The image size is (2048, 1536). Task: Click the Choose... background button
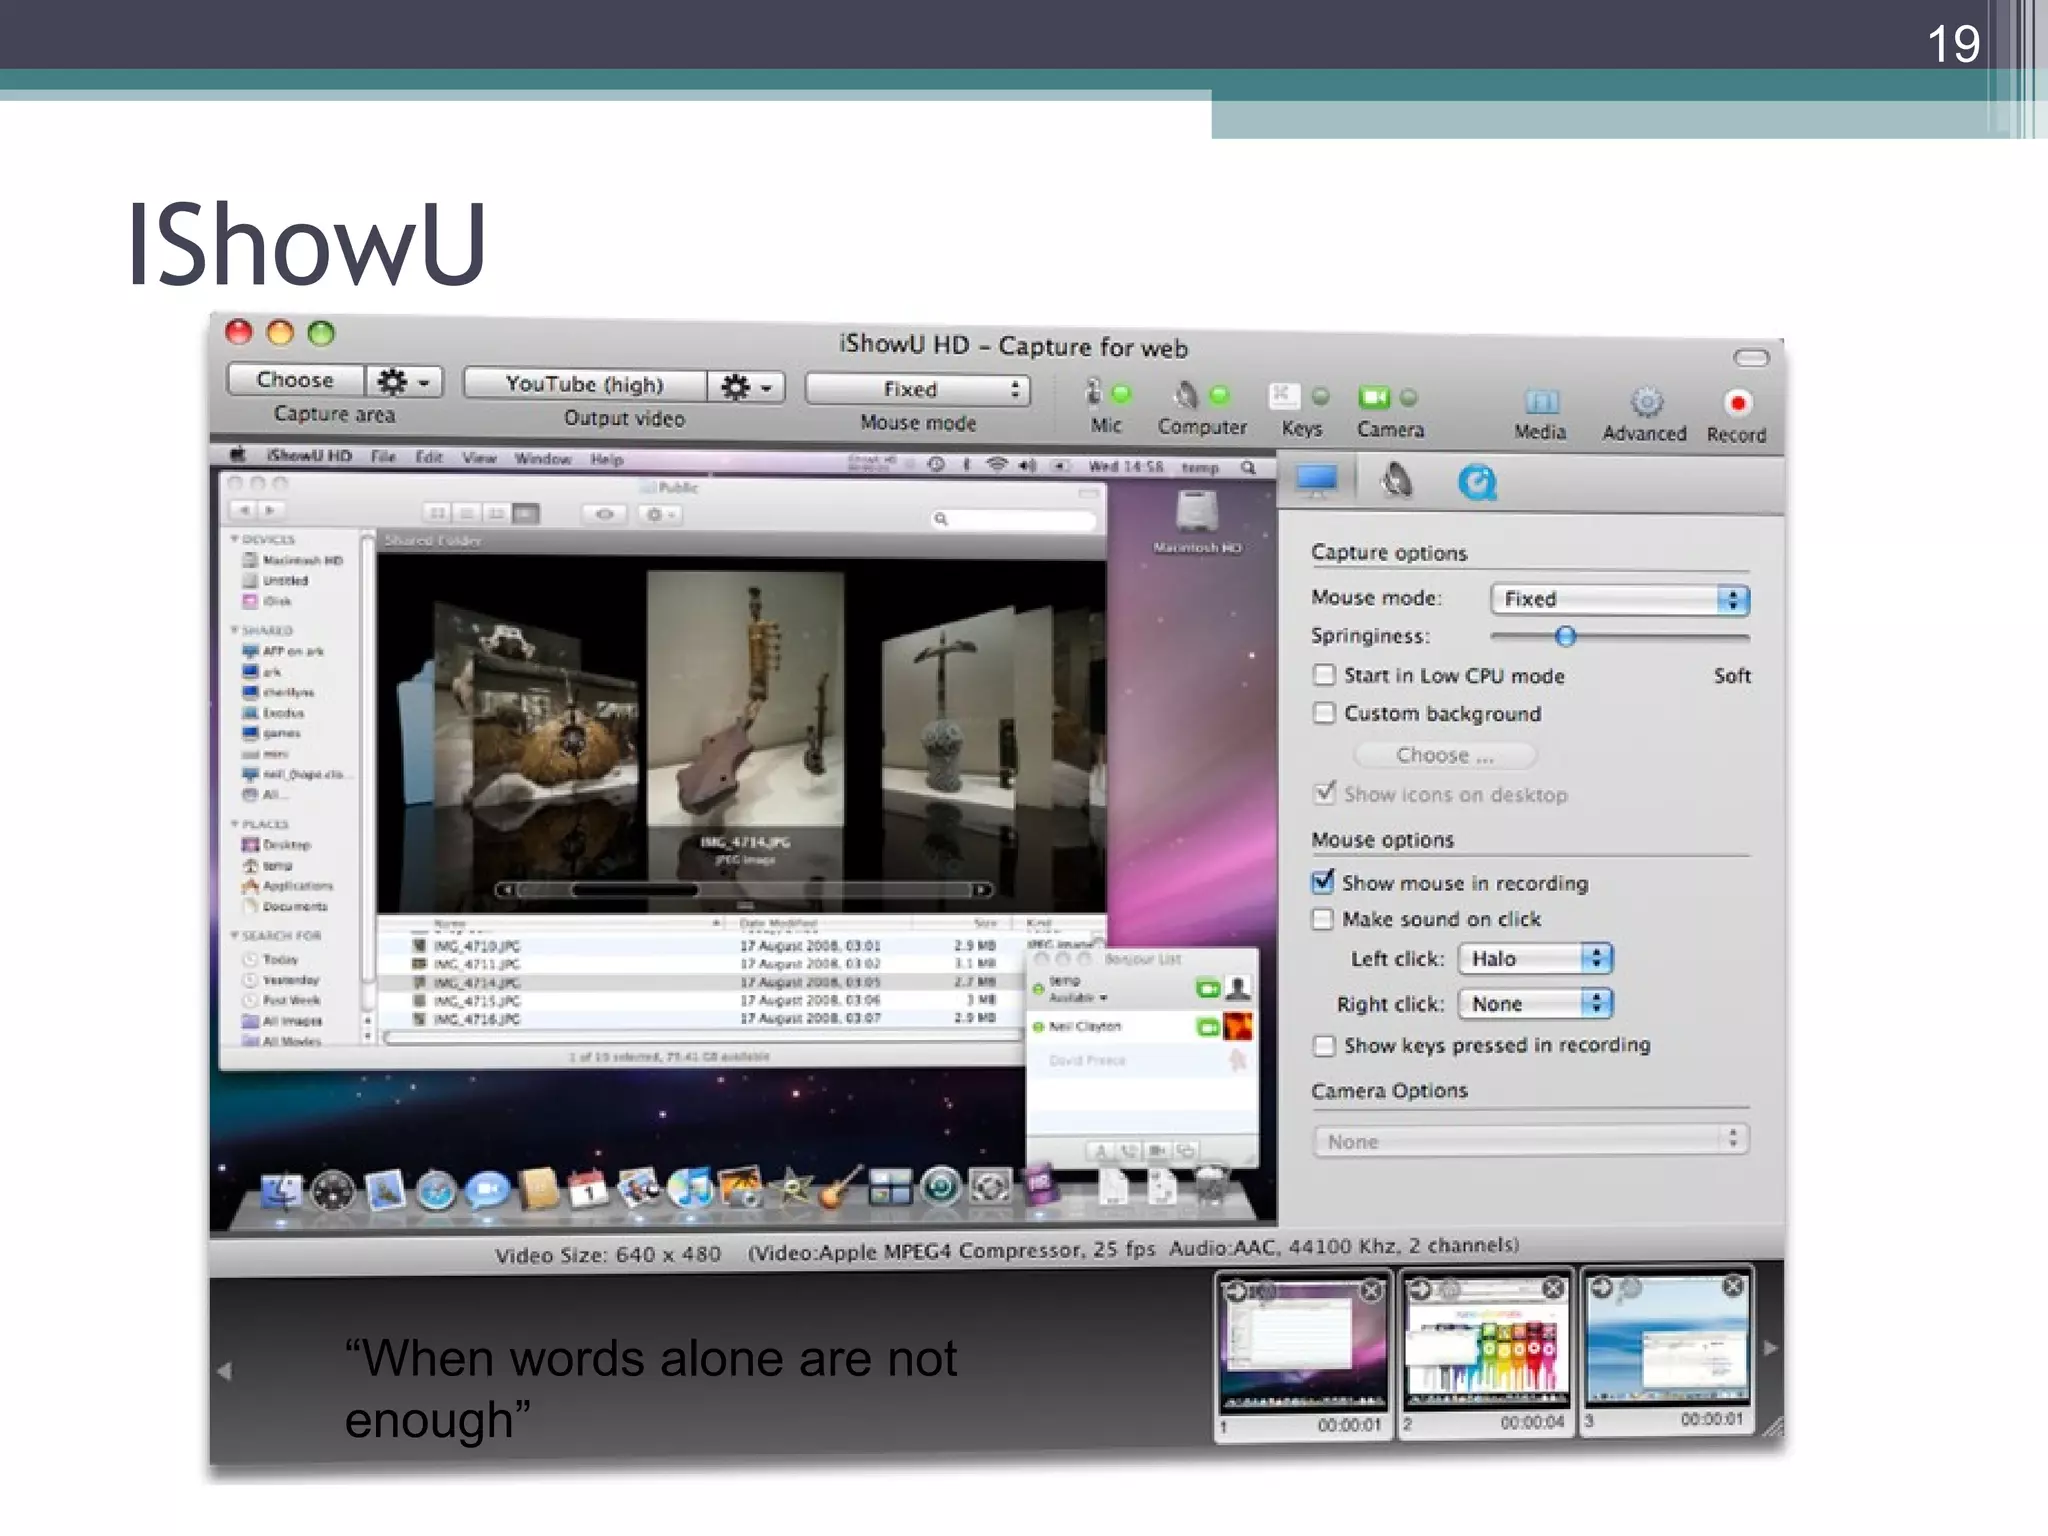[1446, 755]
